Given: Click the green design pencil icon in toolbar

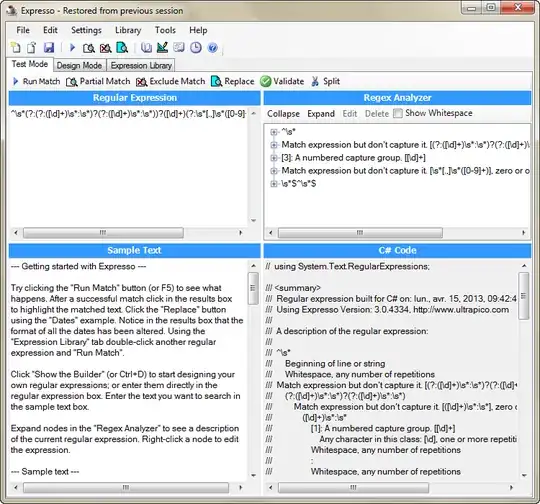Looking at the screenshot, I should click(162, 47).
